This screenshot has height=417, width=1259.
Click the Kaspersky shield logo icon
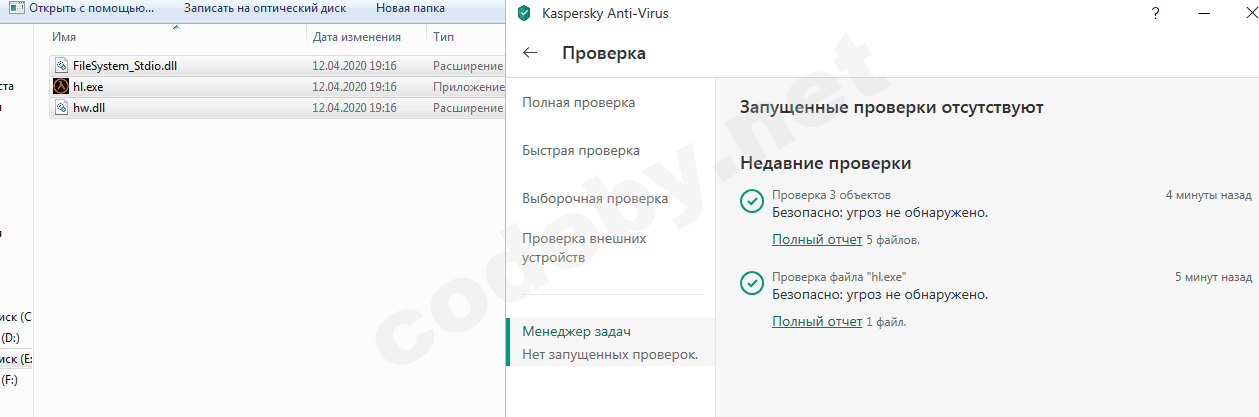(x=525, y=14)
